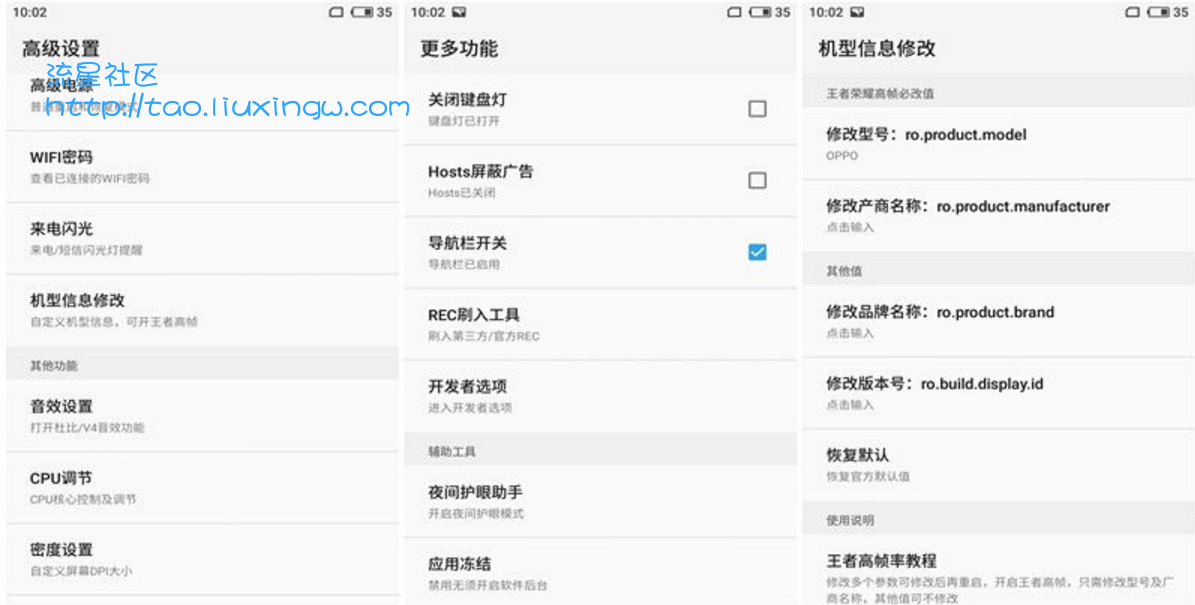
Task: Click battery percentage 35 on 高级设置 screen
Action: pos(385,12)
